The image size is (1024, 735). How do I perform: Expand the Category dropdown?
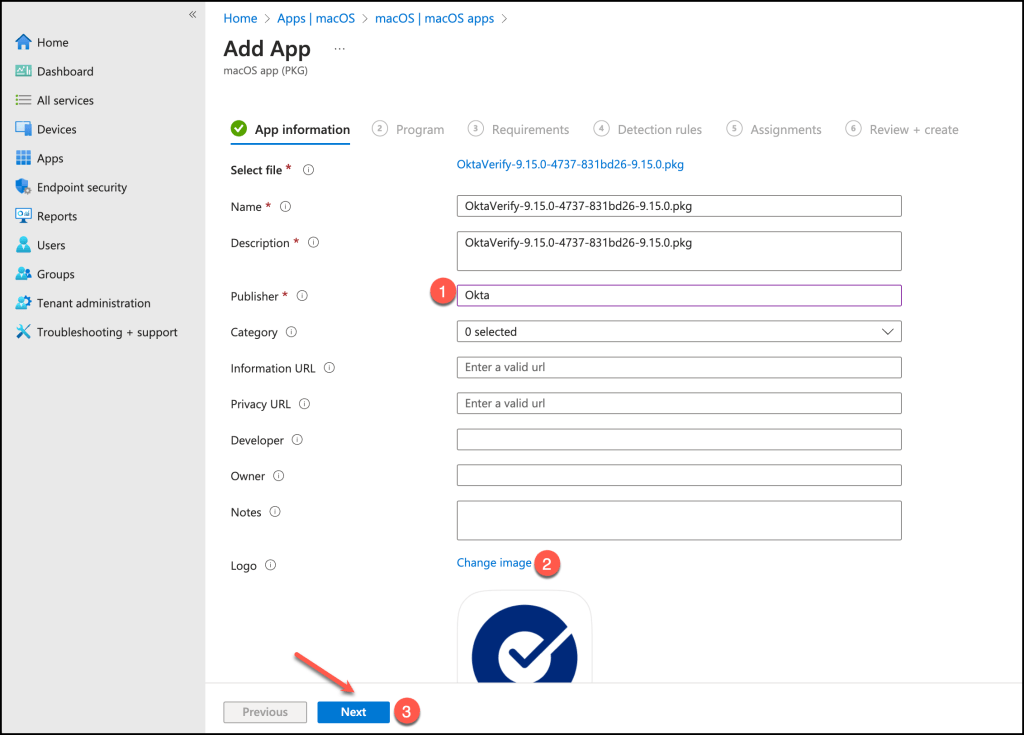tap(679, 332)
